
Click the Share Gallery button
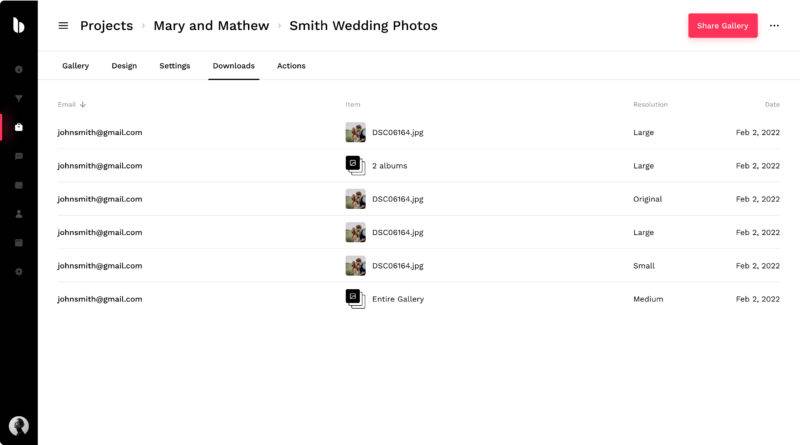[722, 26]
